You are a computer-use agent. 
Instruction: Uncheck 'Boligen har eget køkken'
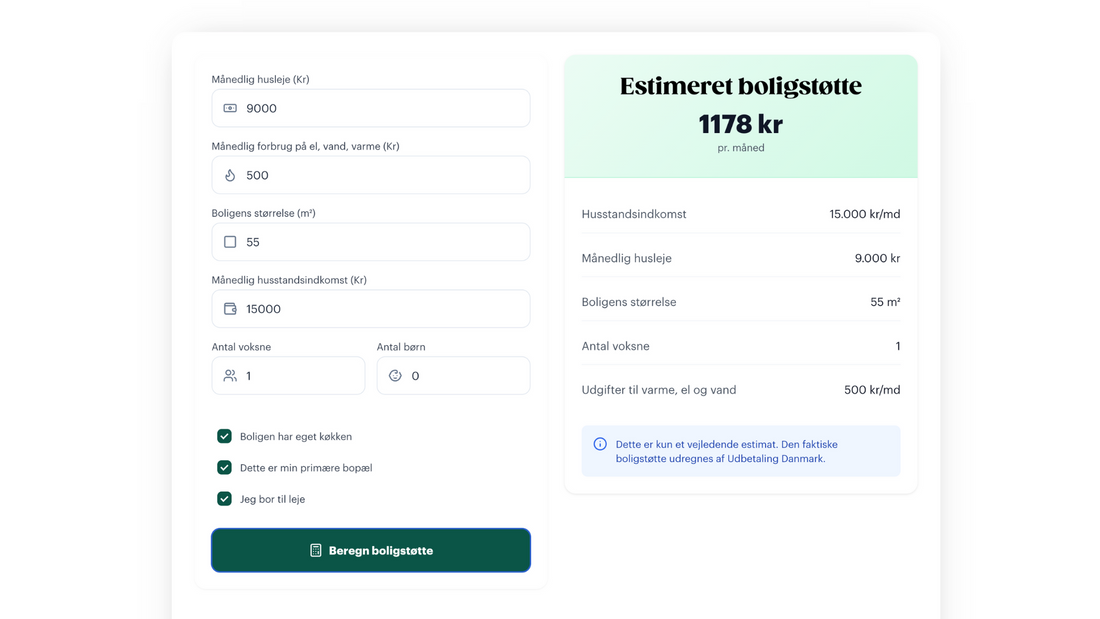225,436
